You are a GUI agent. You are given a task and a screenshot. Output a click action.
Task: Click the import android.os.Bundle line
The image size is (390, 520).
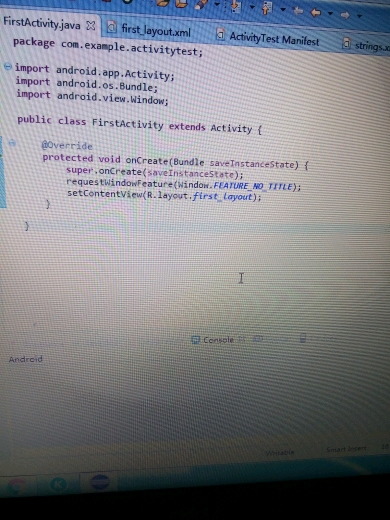tap(87, 84)
